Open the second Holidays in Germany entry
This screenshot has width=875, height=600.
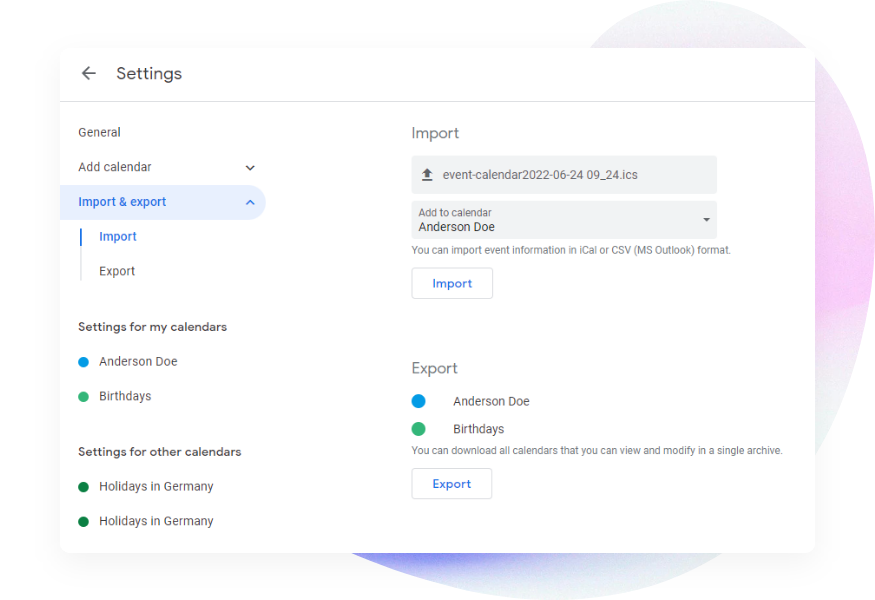[x=156, y=521]
